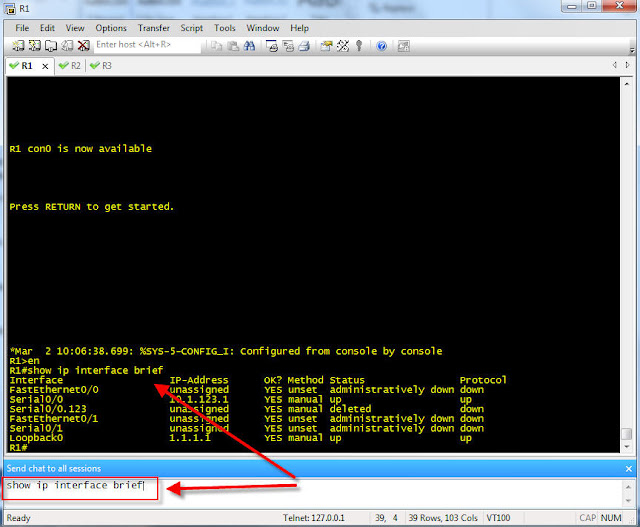Screen dimensions: 640x527
Task: Click the Find binoculars icon
Action: pyautogui.click(x=249, y=46)
